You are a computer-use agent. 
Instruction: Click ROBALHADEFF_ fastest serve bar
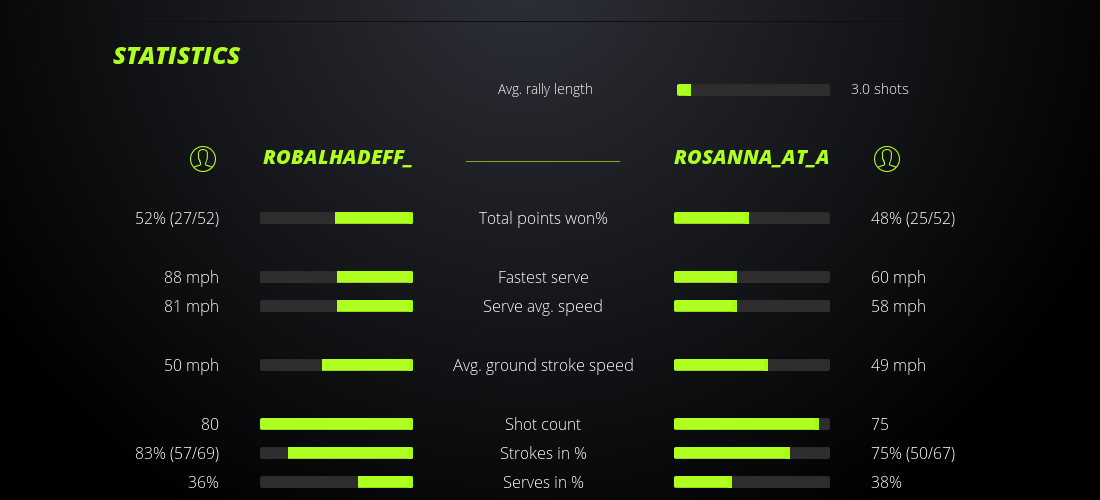pos(336,277)
